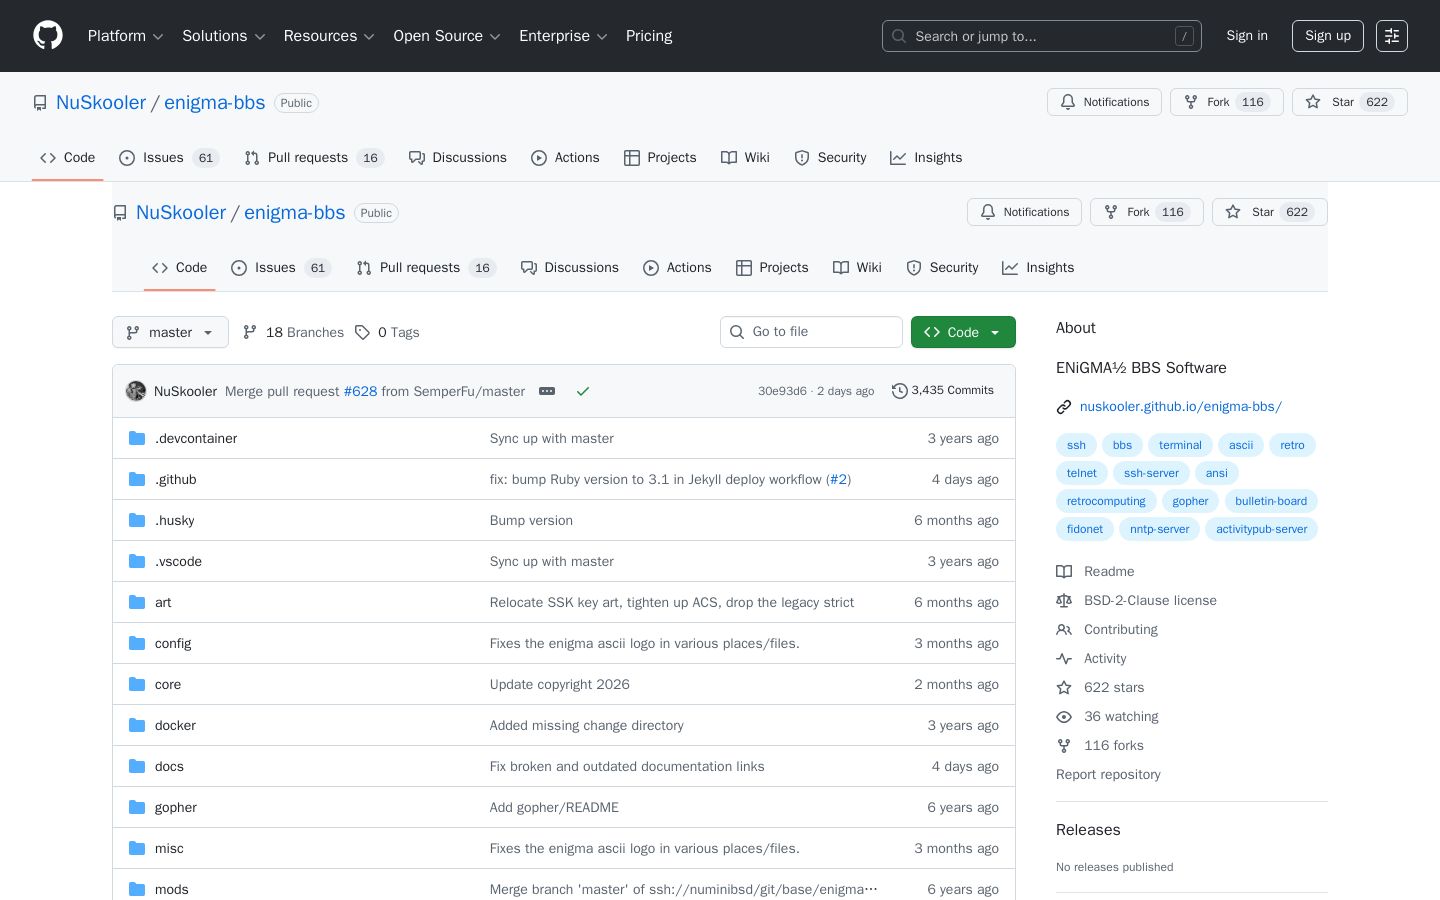Open pull request #628 link

360,391
